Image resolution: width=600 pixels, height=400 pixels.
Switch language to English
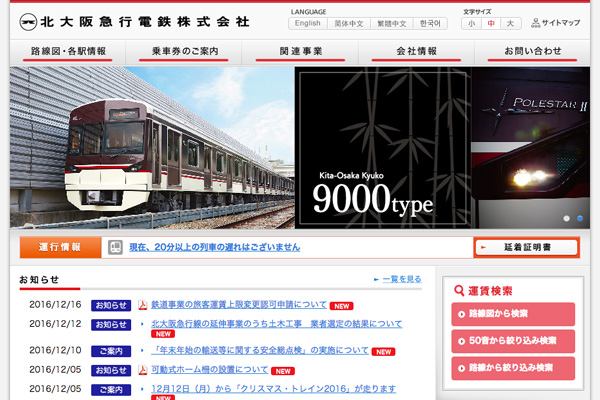[x=308, y=23]
